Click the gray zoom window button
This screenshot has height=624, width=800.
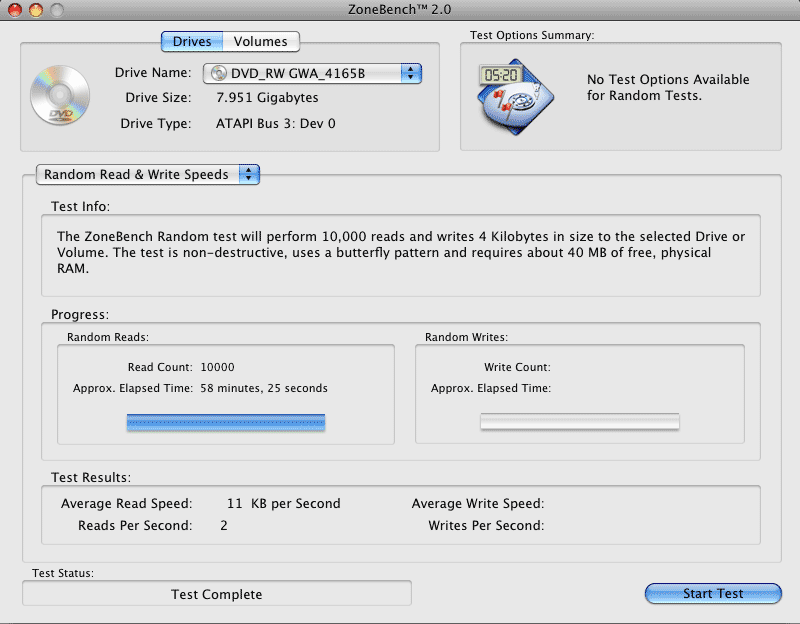click(x=56, y=11)
